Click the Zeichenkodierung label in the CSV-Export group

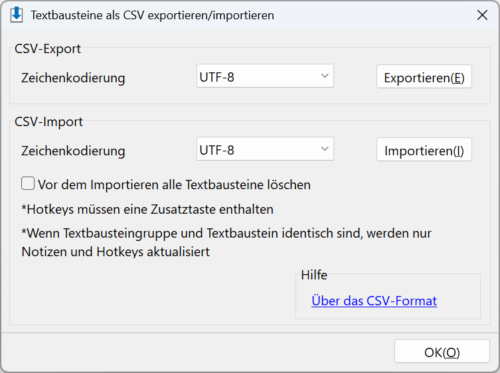pos(73,78)
